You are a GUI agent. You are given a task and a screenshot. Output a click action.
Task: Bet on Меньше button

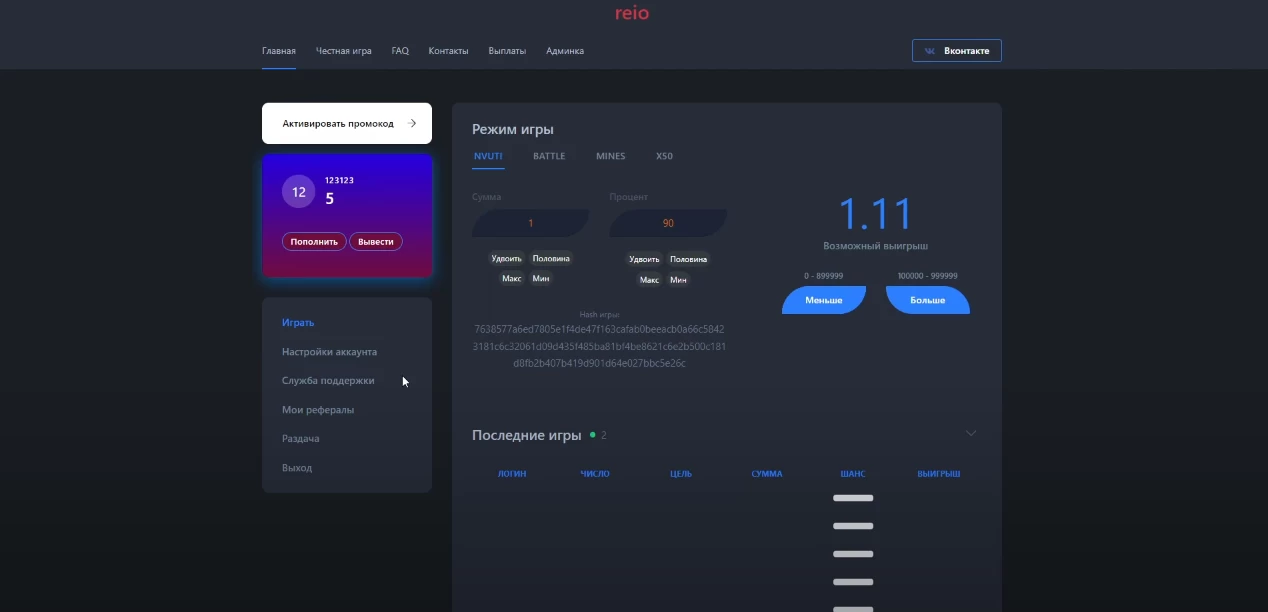click(824, 300)
